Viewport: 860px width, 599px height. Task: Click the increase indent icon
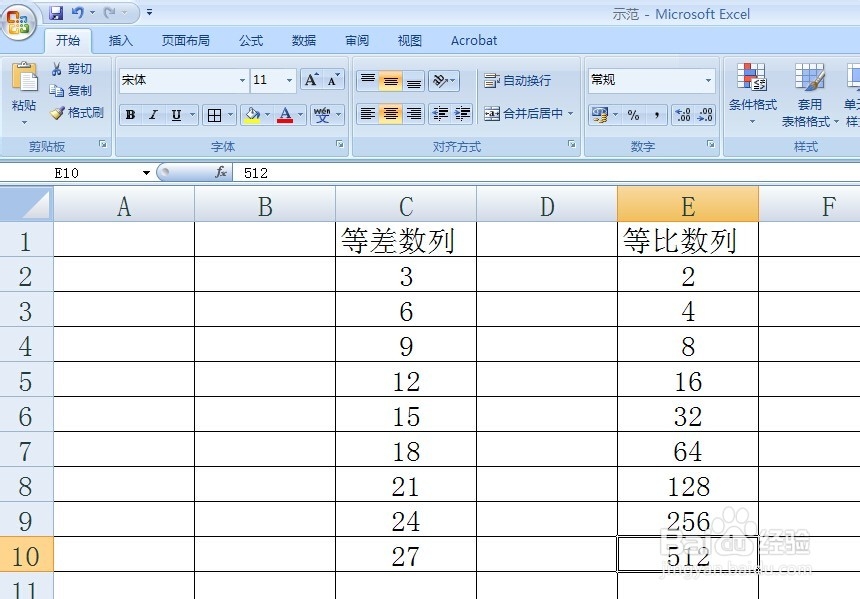(x=462, y=114)
